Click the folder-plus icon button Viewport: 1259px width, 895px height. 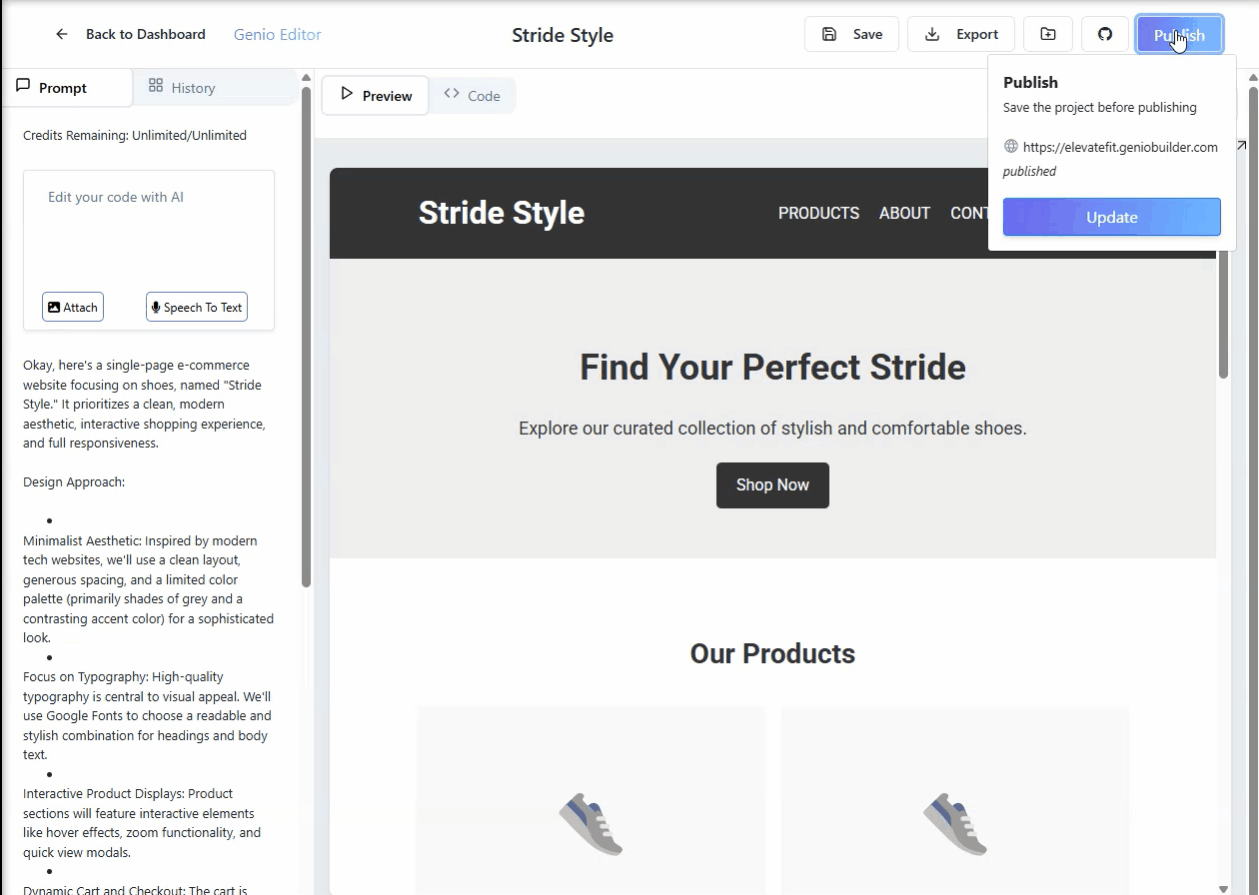coord(1048,34)
